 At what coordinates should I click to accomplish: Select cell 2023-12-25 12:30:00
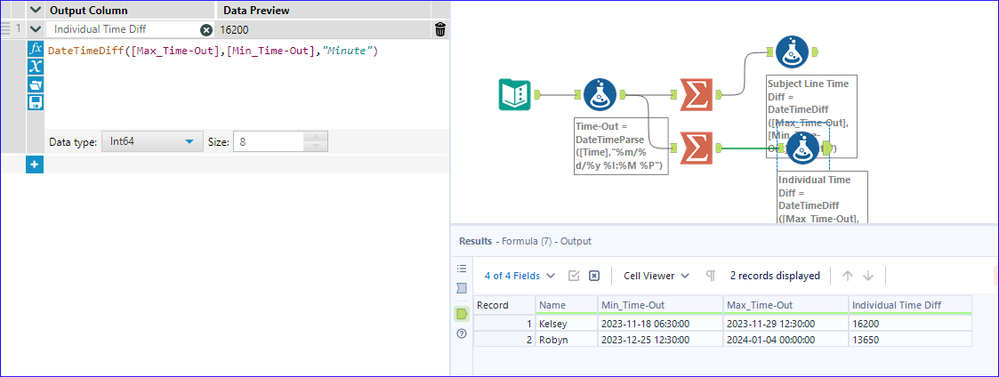[x=659, y=339]
